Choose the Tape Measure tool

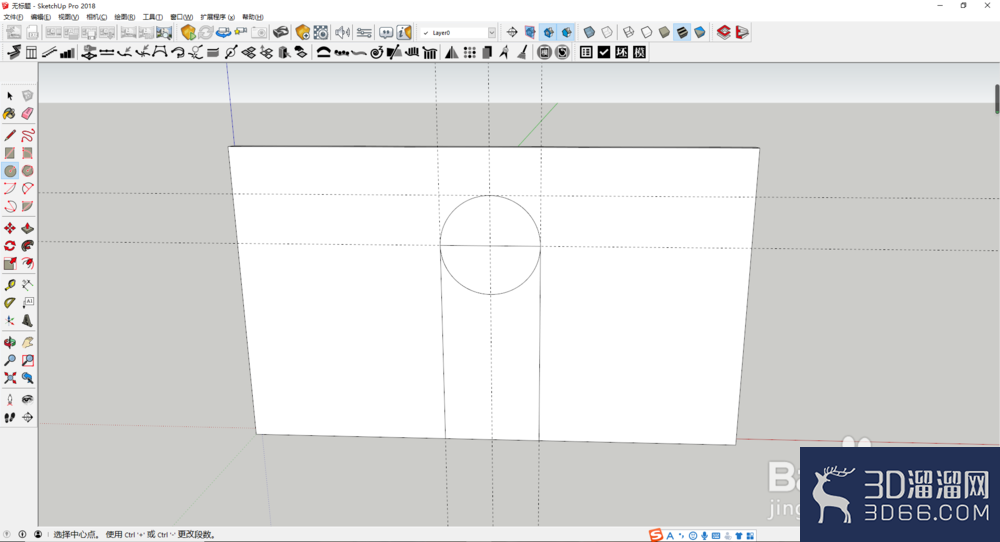click(10, 285)
